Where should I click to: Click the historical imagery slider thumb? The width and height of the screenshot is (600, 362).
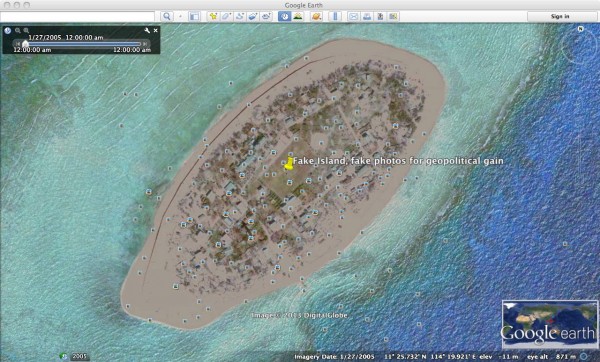(25, 44)
